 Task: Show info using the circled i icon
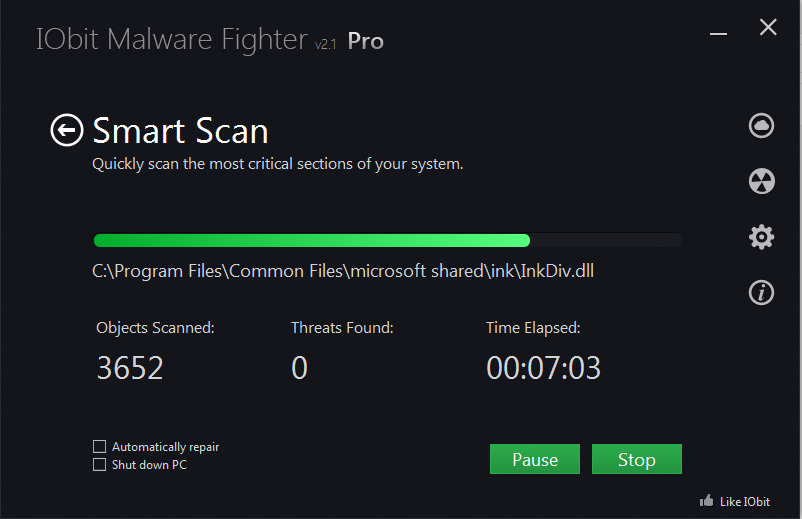pyautogui.click(x=761, y=292)
